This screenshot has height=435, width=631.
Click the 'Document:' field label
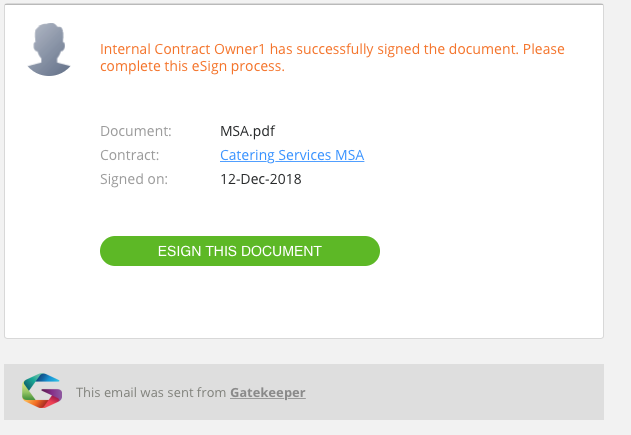pos(136,131)
